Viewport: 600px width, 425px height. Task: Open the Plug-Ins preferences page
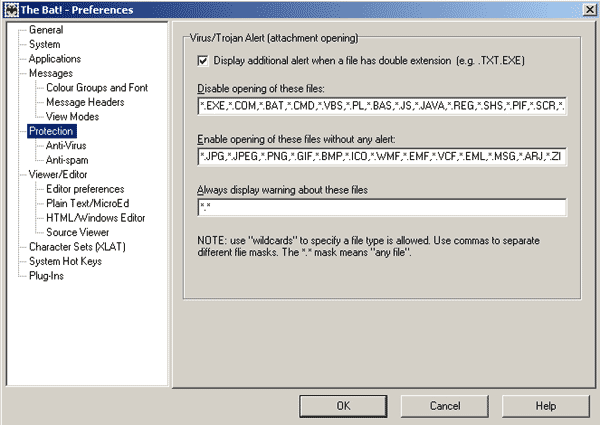(x=46, y=276)
